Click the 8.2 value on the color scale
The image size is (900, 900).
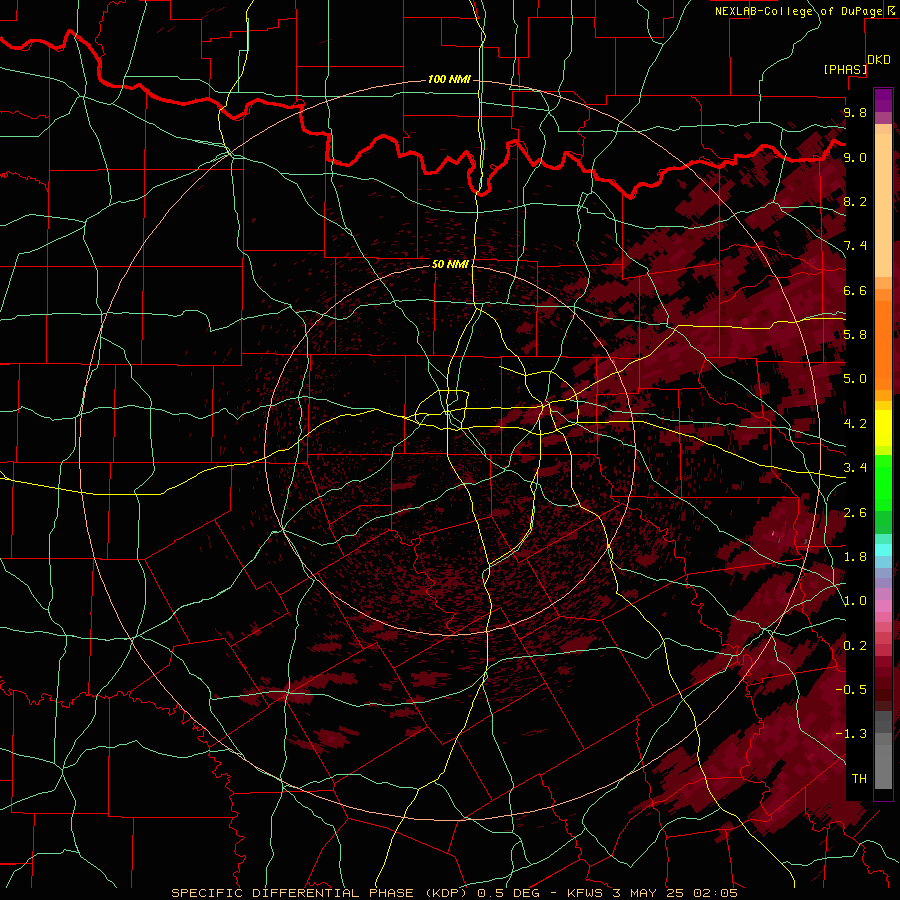pos(855,201)
